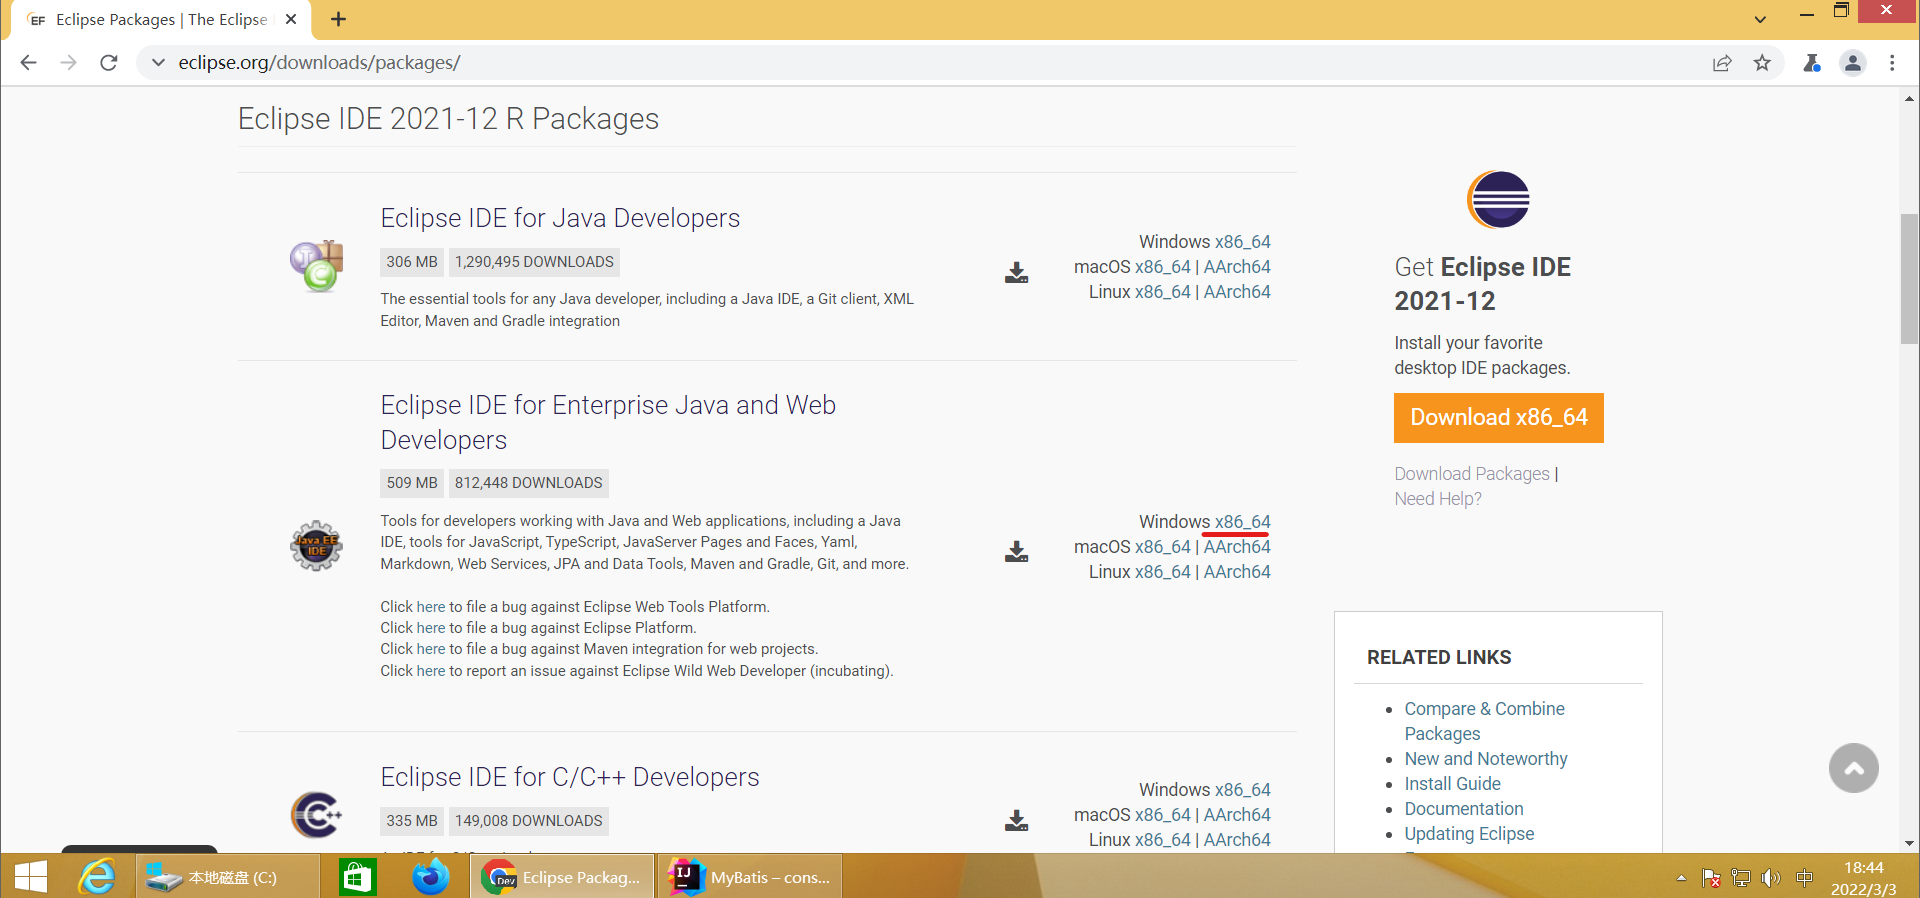
Task: Download Enterprise Java Windows x86_64
Action: (1242, 522)
